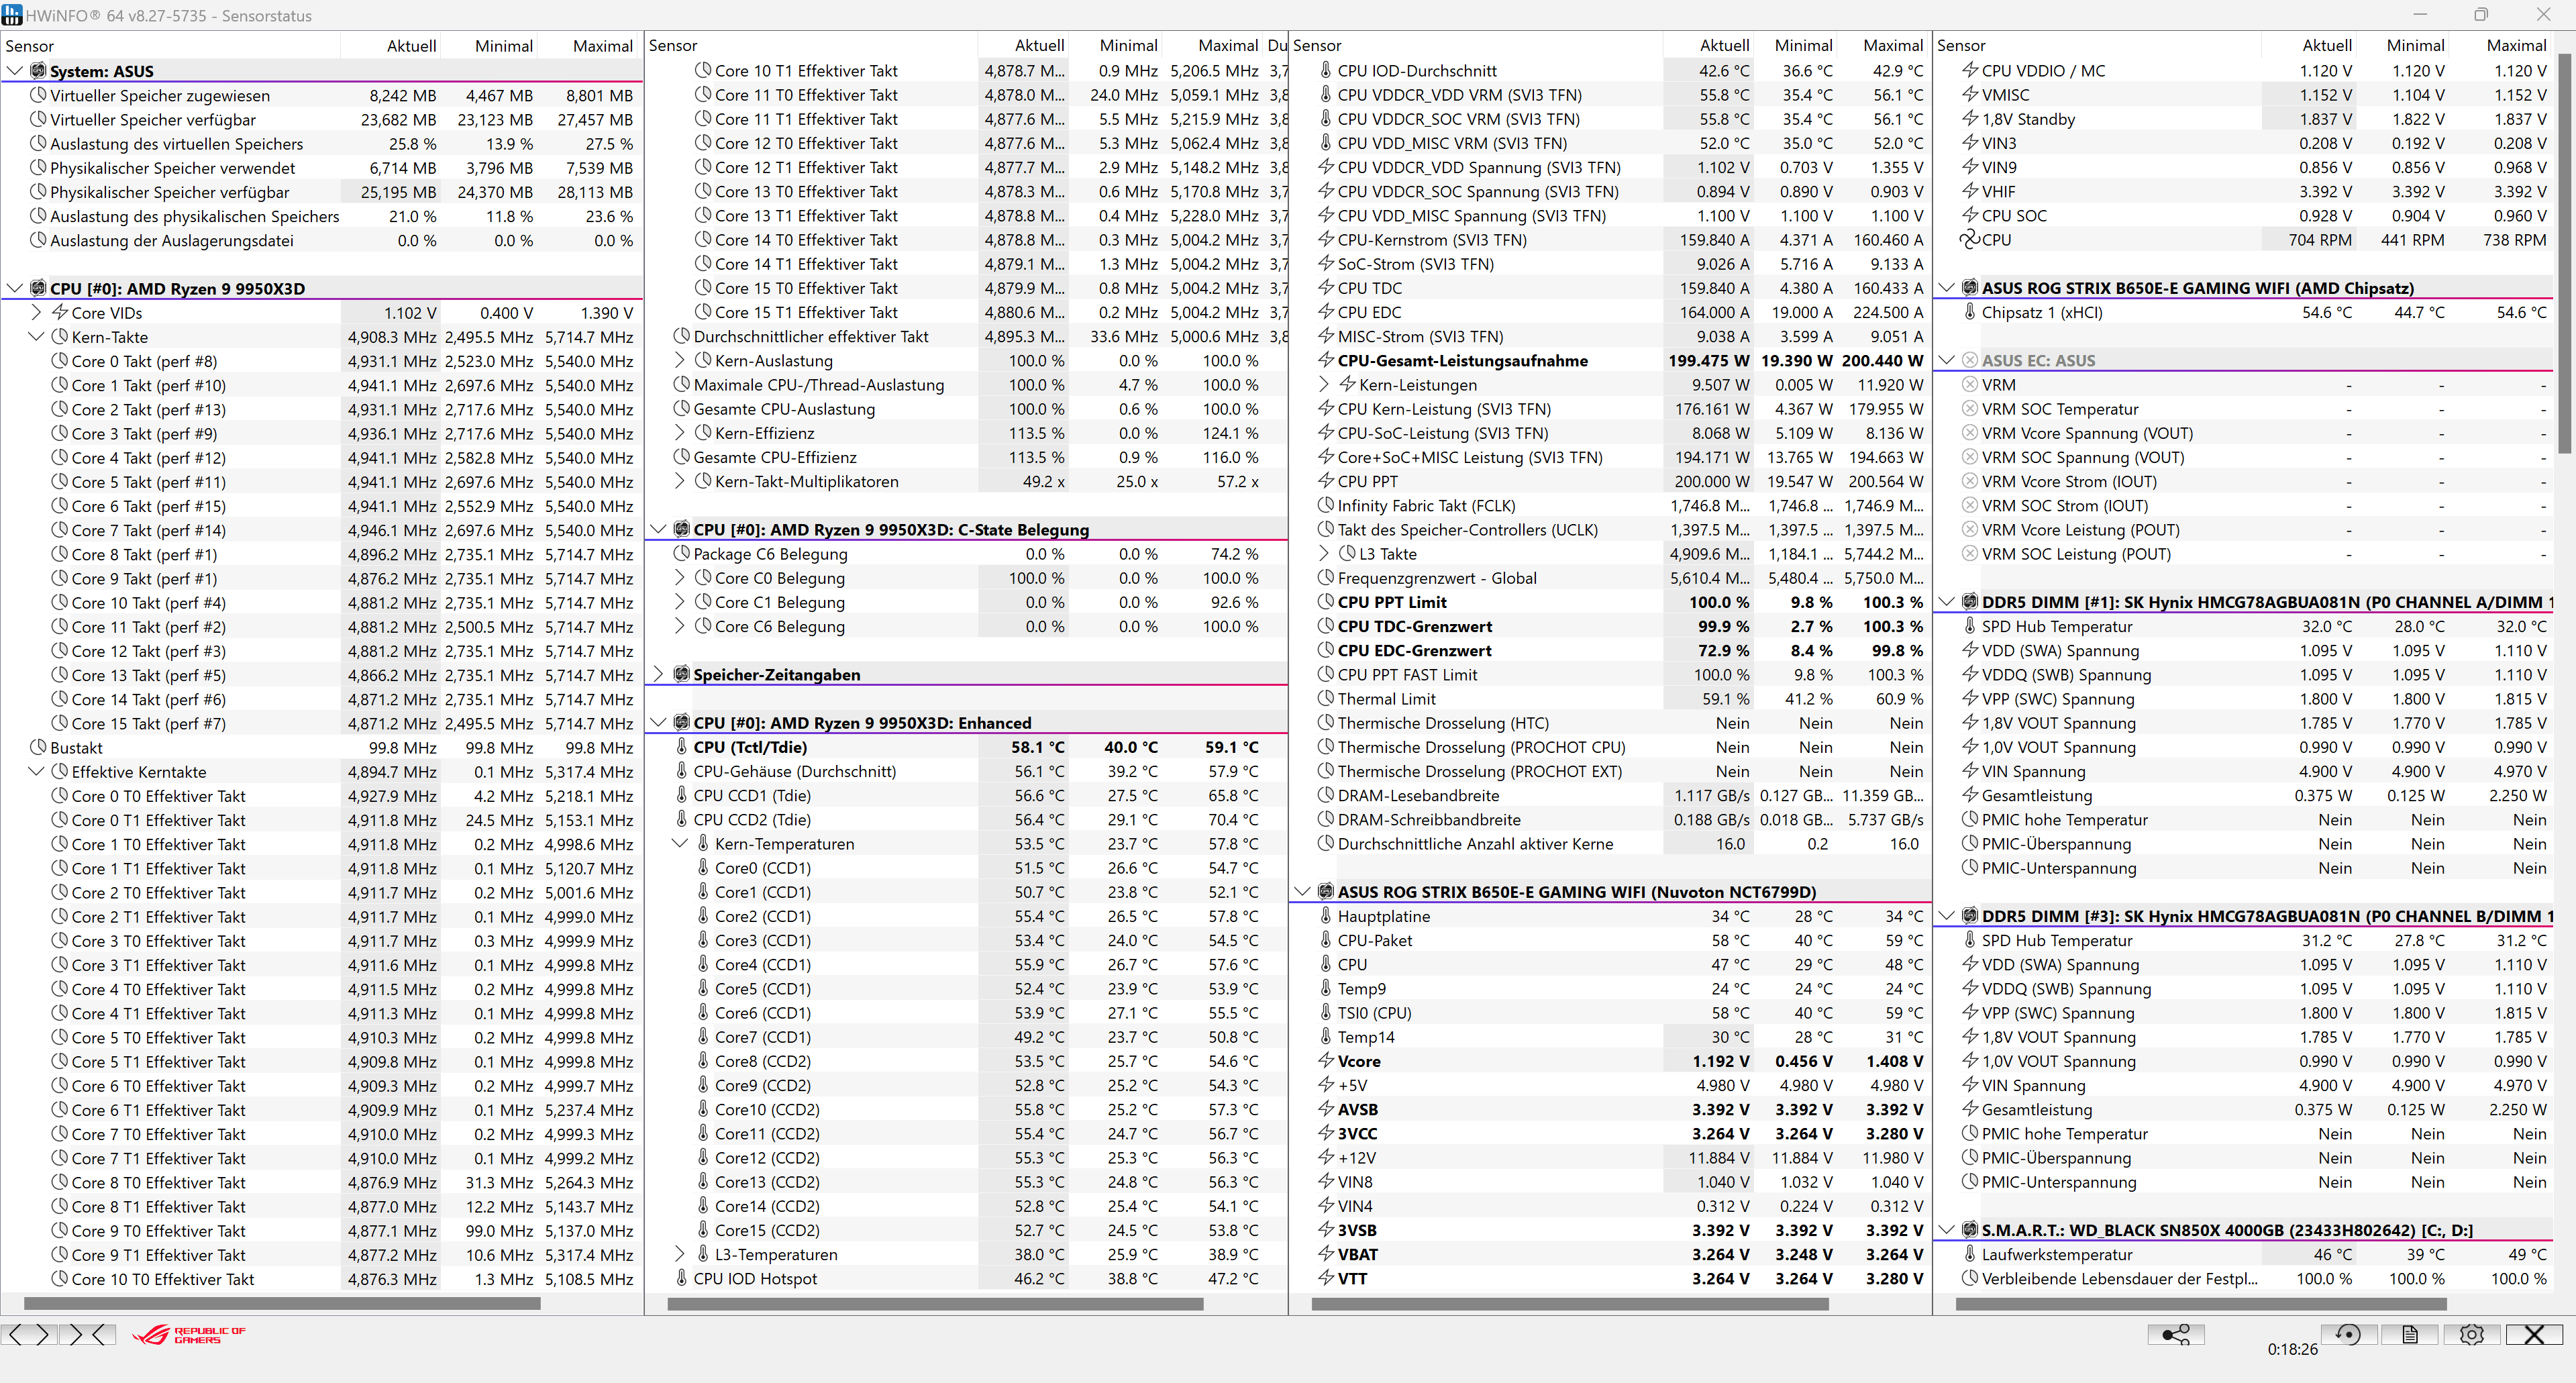This screenshot has width=2576, height=1383.
Task: Start logging with the document icon
Action: tap(2409, 1334)
